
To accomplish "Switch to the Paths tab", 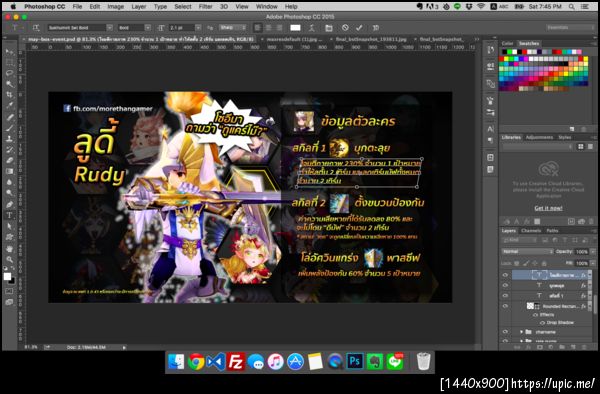I will point(552,231).
